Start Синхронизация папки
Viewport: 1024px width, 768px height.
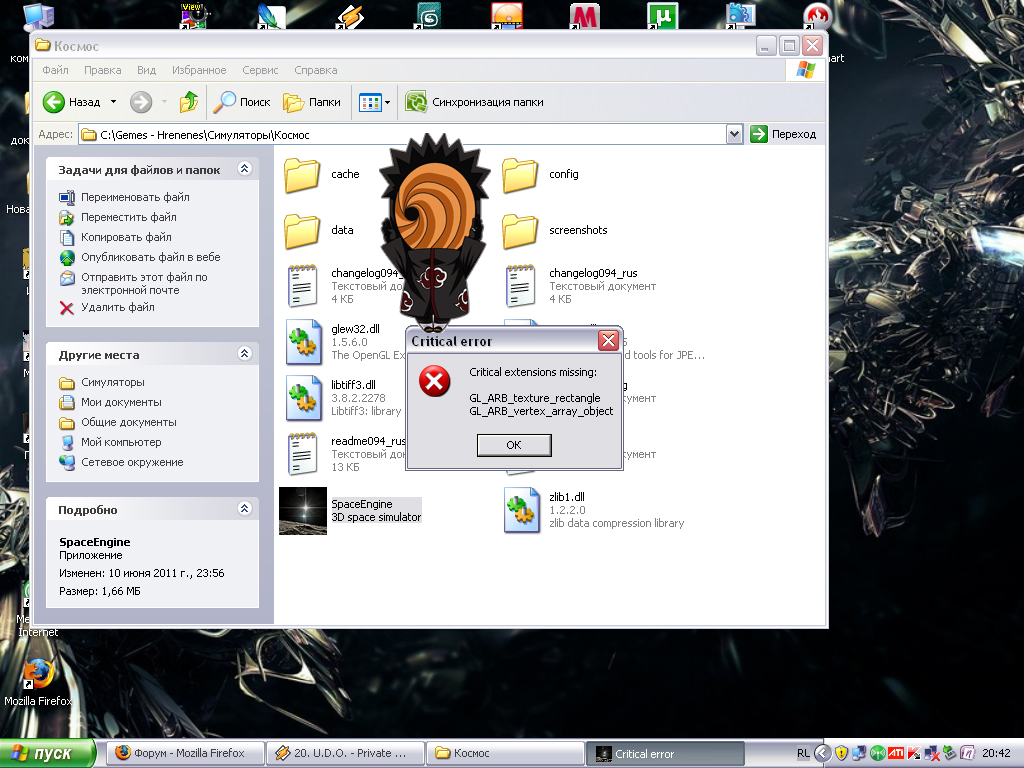click(x=474, y=102)
